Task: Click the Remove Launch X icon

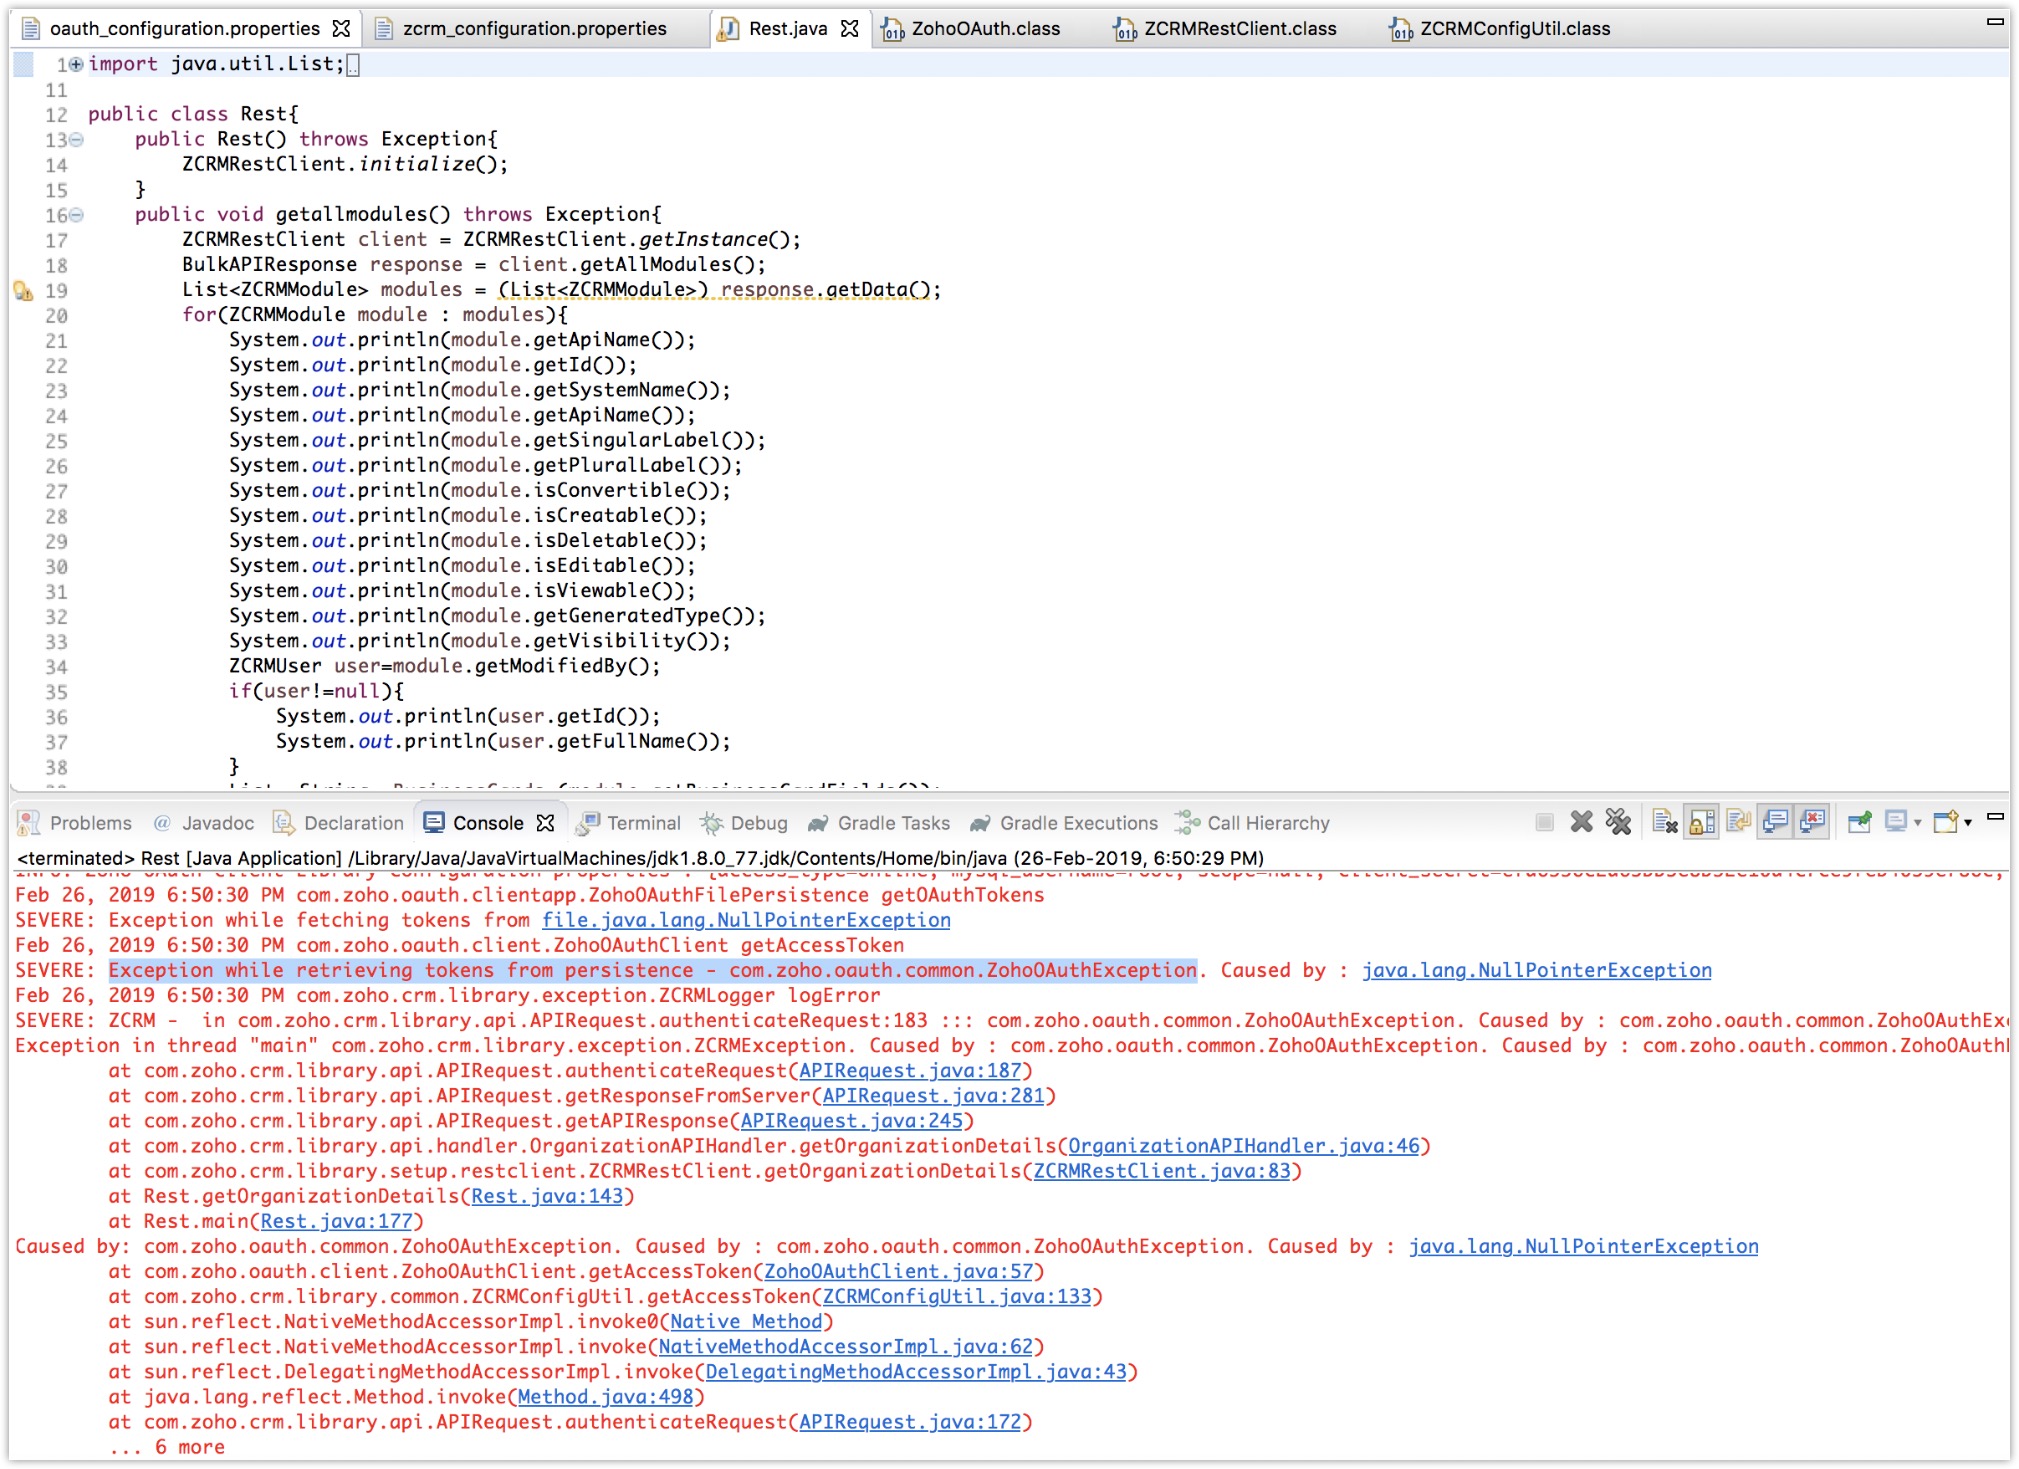Action: (1581, 822)
